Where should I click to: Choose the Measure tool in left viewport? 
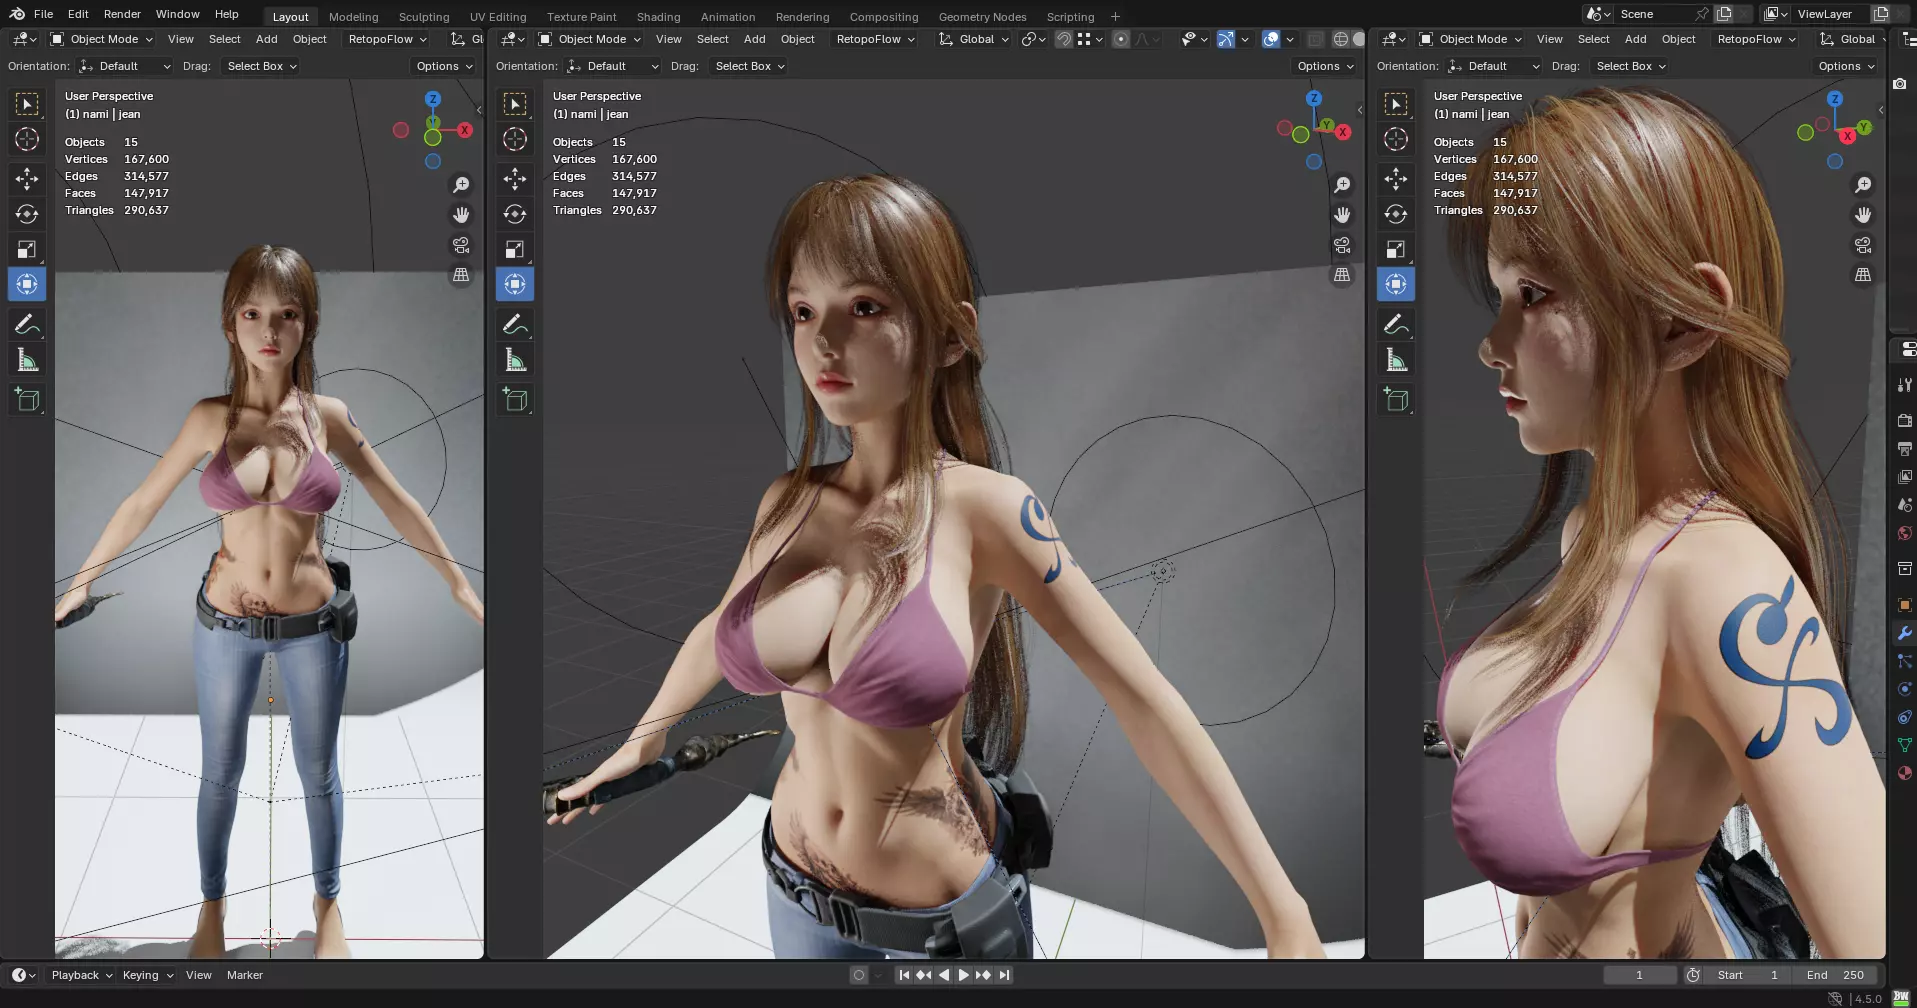(27, 360)
